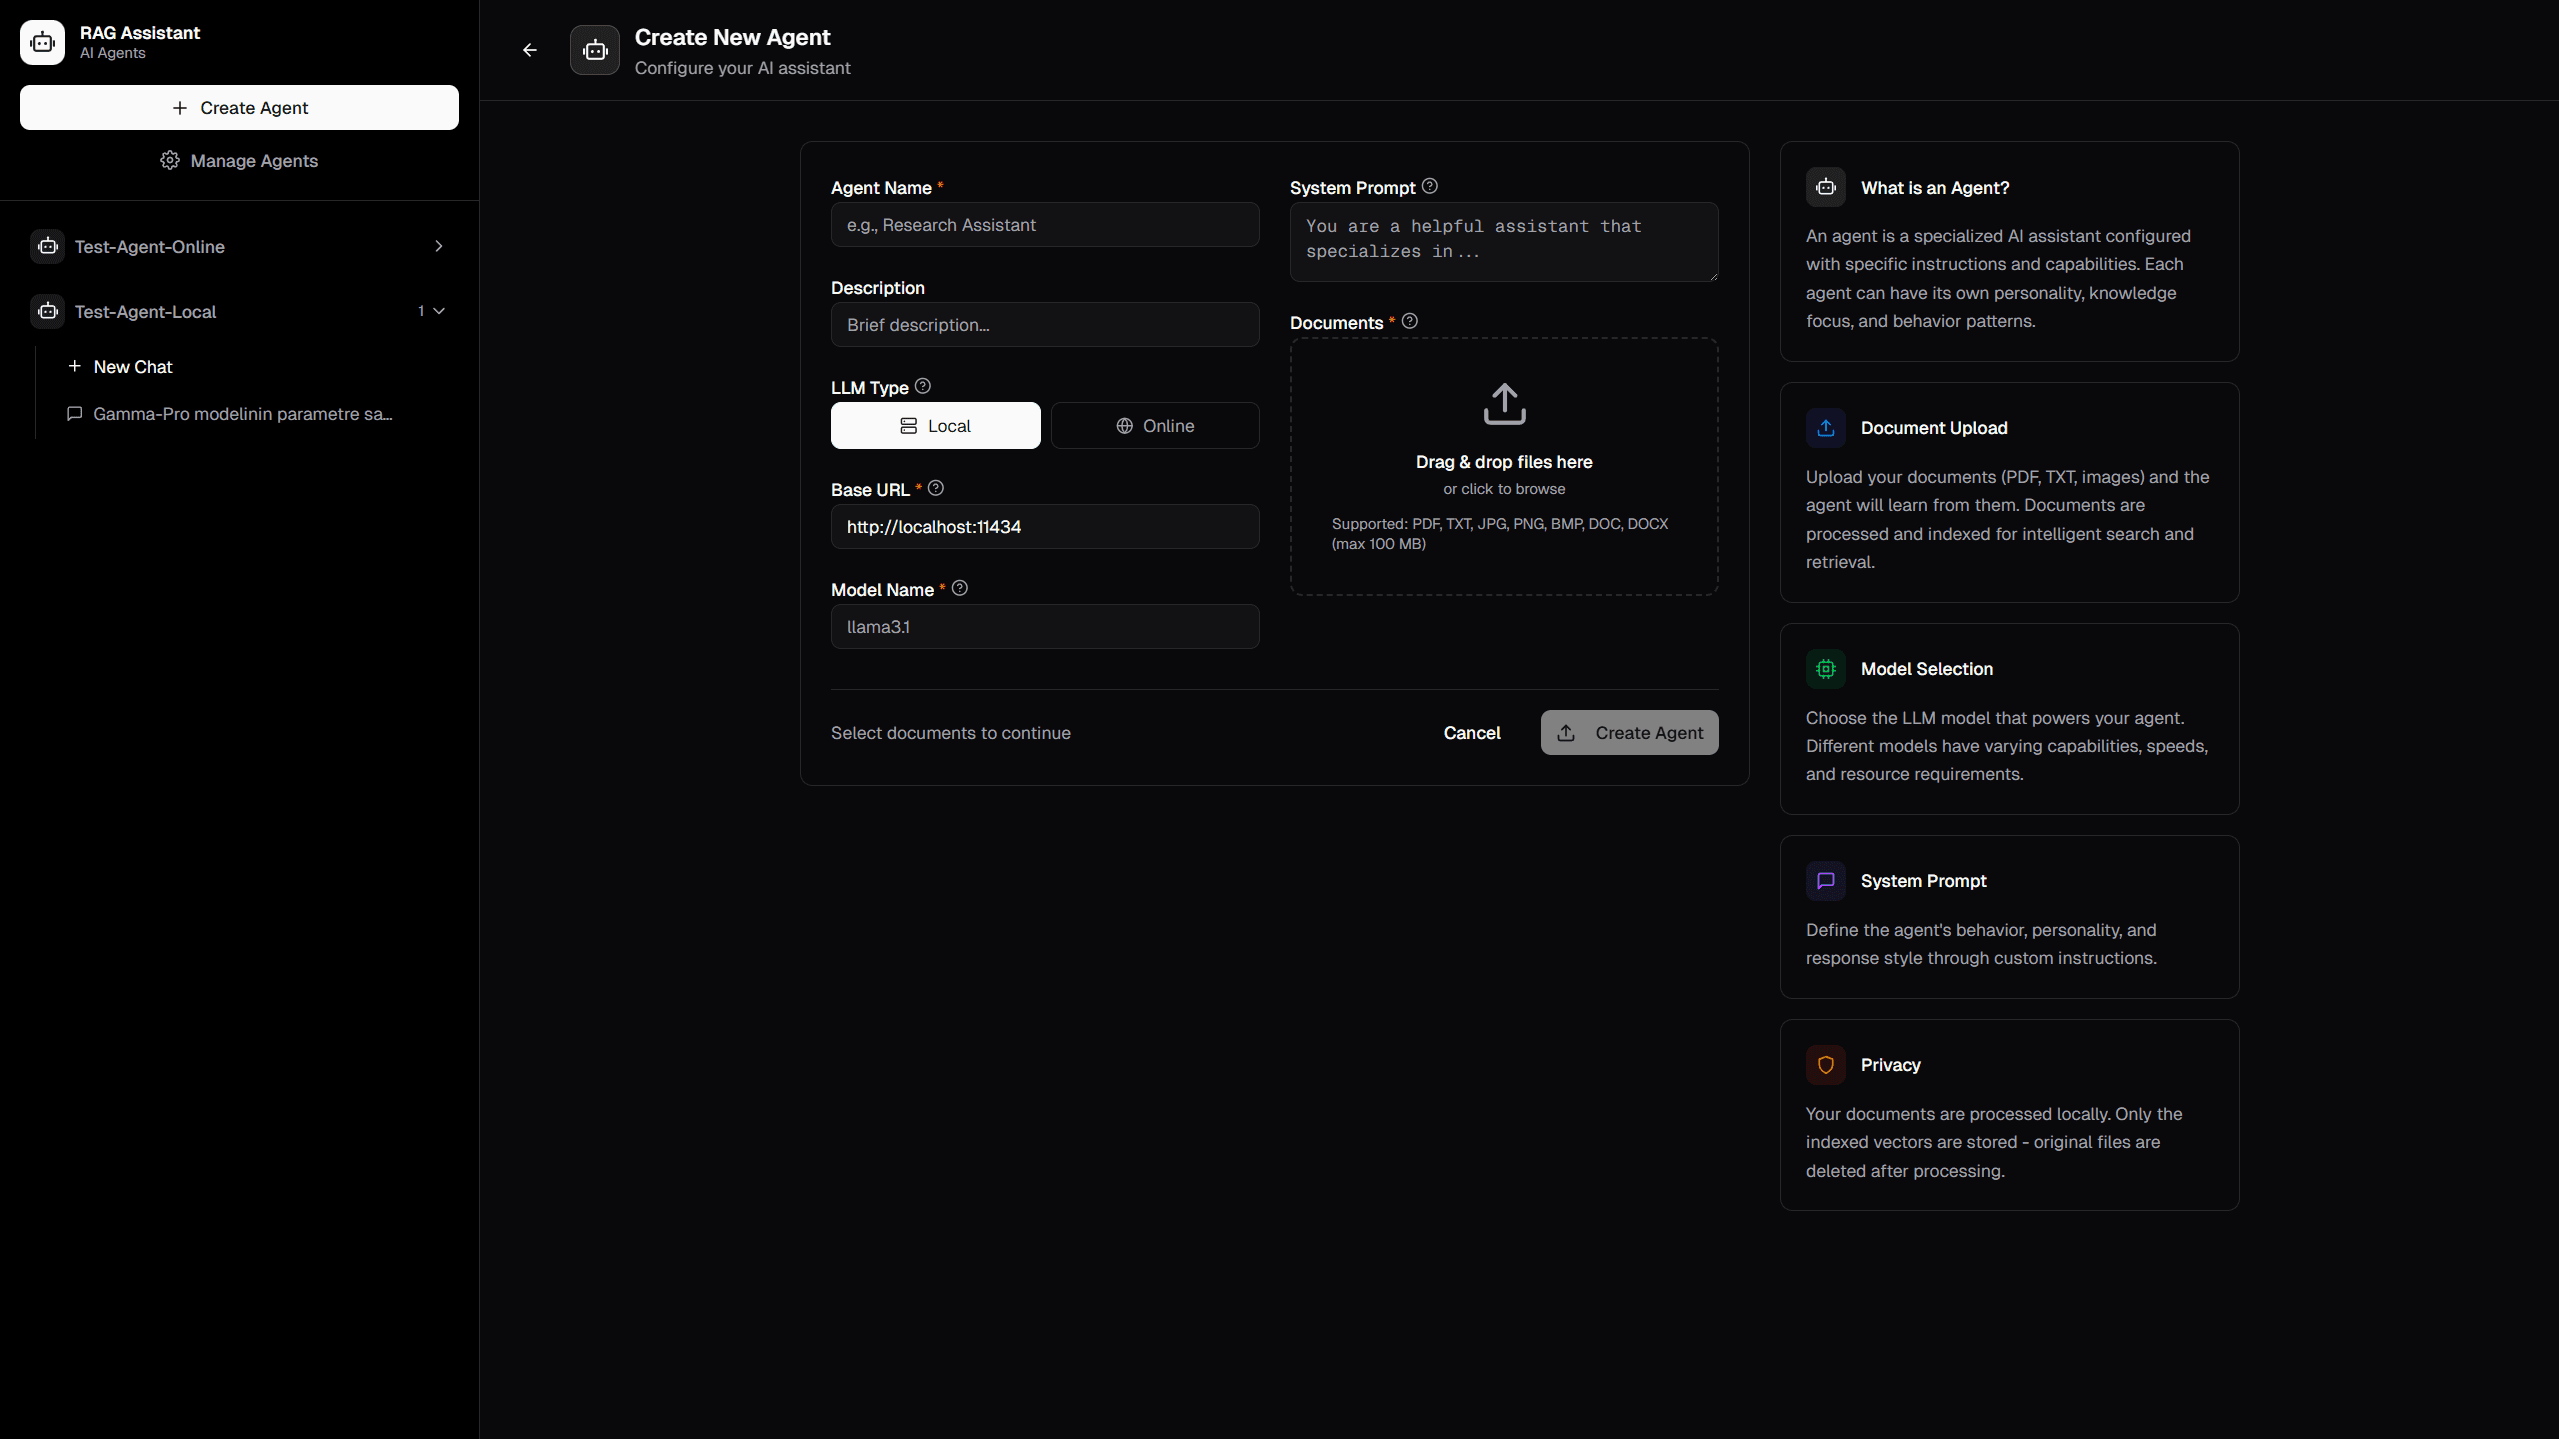2559x1439 pixels.
Task: Show help for Model Name
Action: (x=960, y=588)
